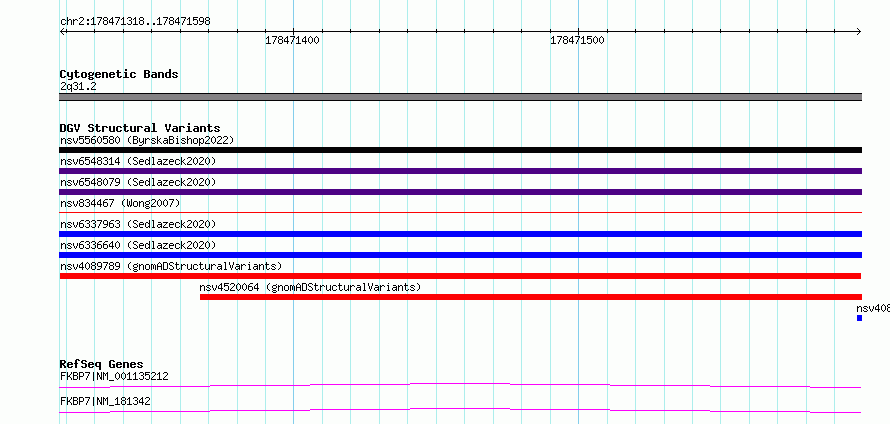Open nsv6337963 (Sedlazeck2020) variant label

click(x=138, y=224)
